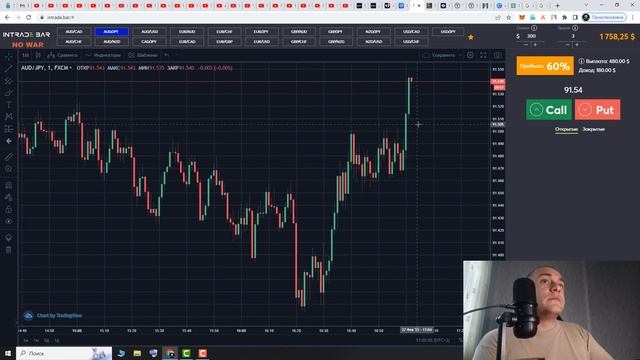This screenshot has width=640, height=360.
Task: Hide all drawings with the eye icon
Action: point(9,221)
